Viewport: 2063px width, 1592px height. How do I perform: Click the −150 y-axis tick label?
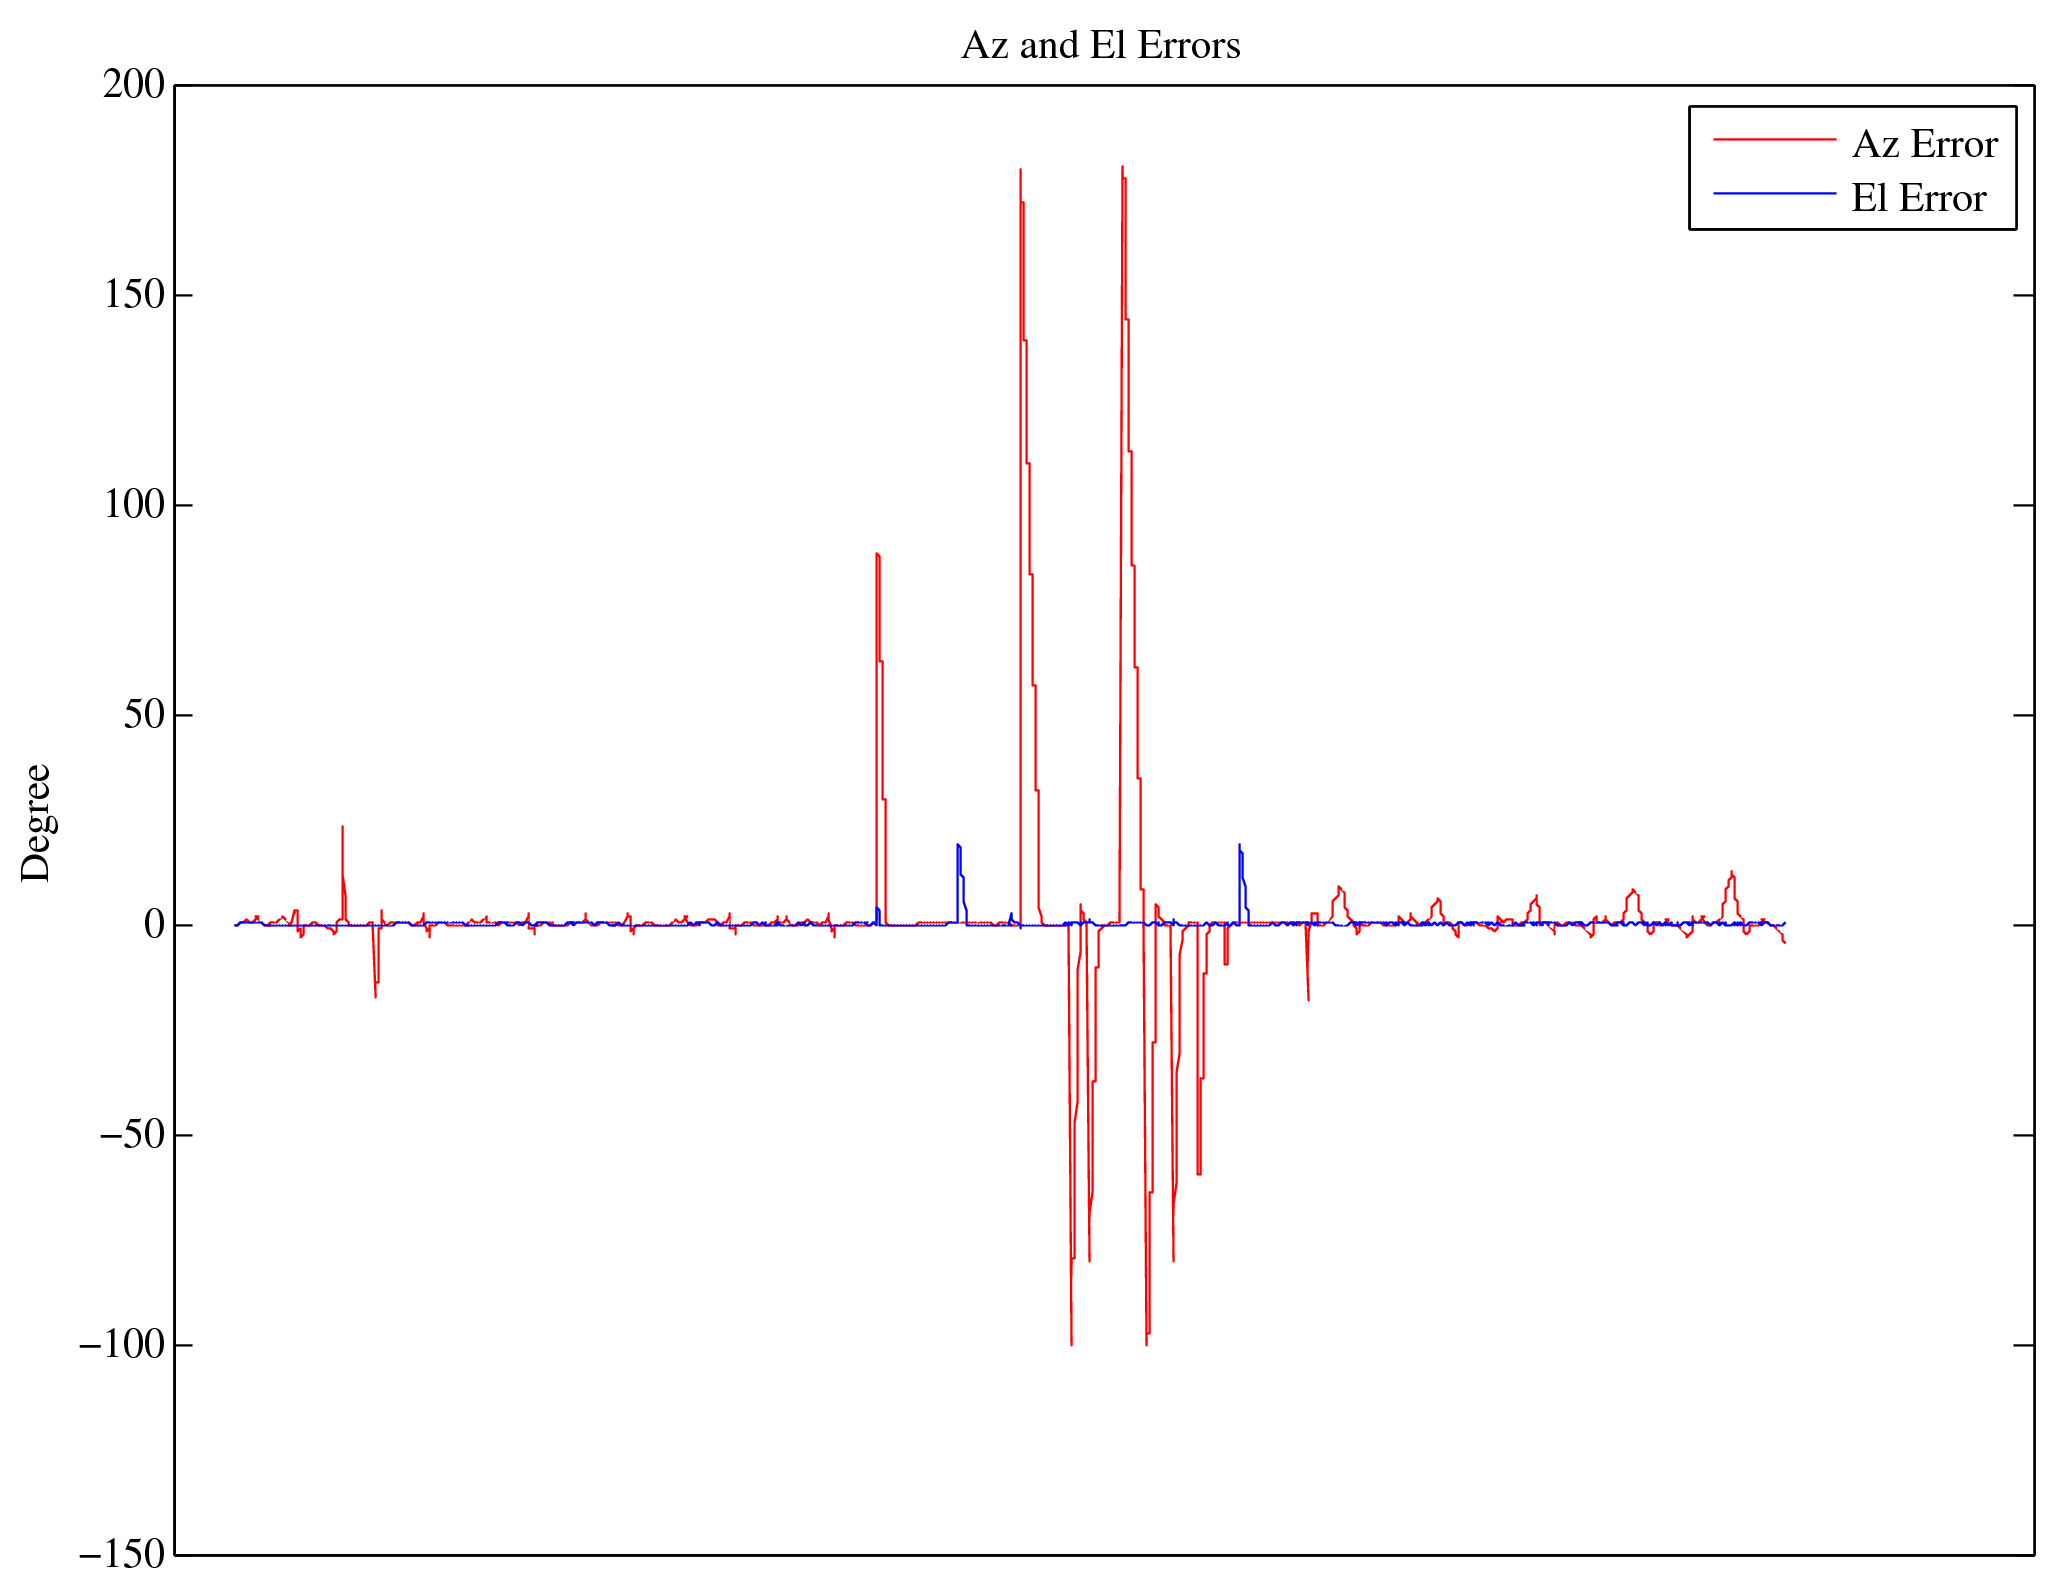pyautogui.click(x=121, y=1555)
